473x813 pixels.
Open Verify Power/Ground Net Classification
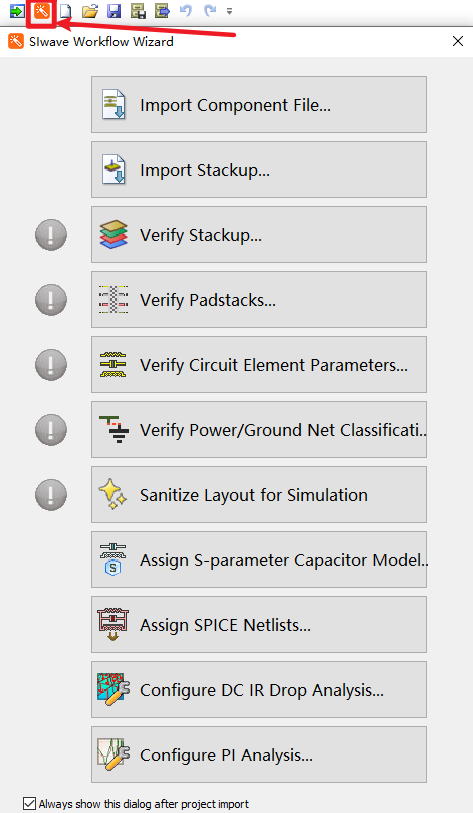tap(259, 429)
